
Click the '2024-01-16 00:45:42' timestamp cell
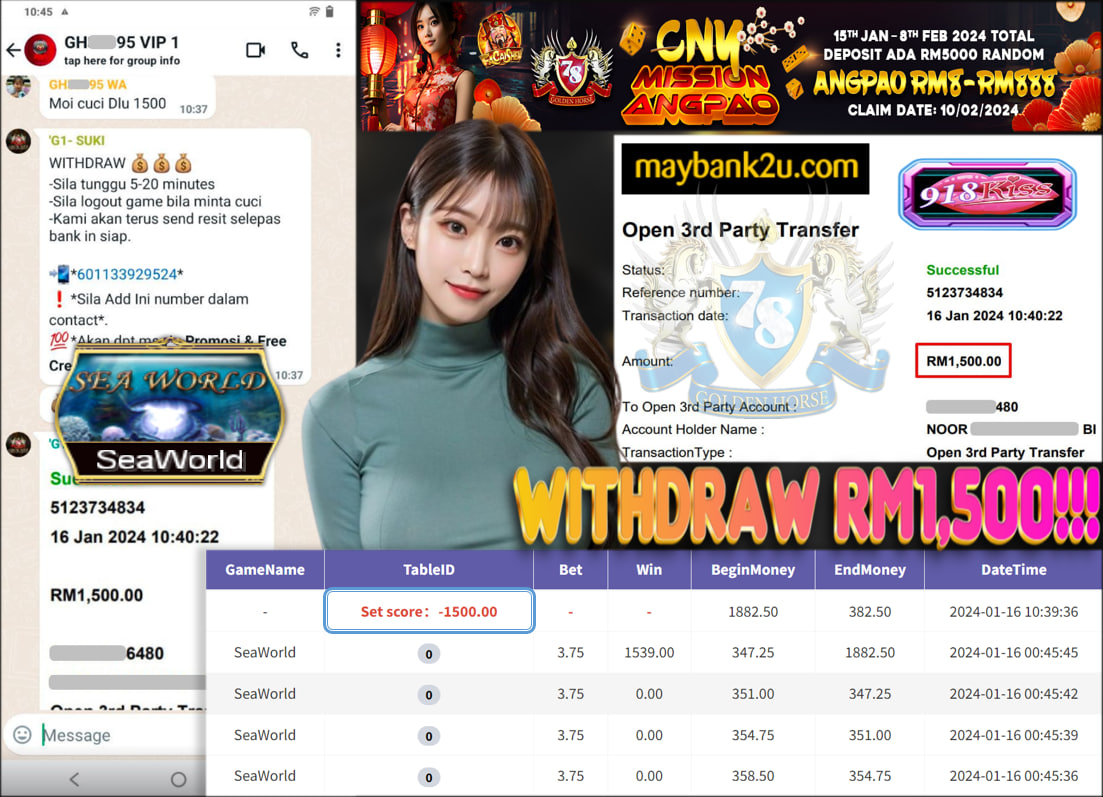1014,694
